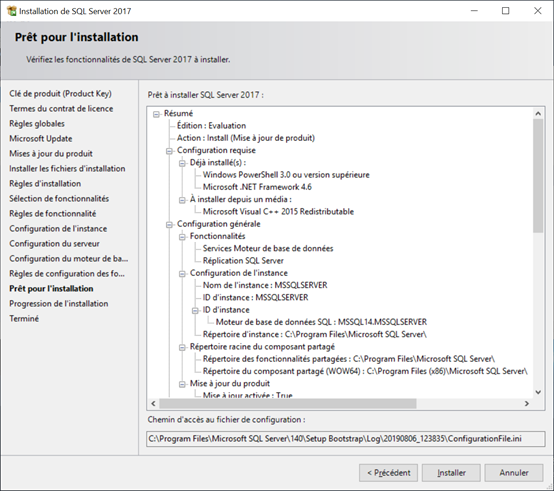554x491 pixels.
Task: Go back with the Précédent button
Action: [x=388, y=473]
